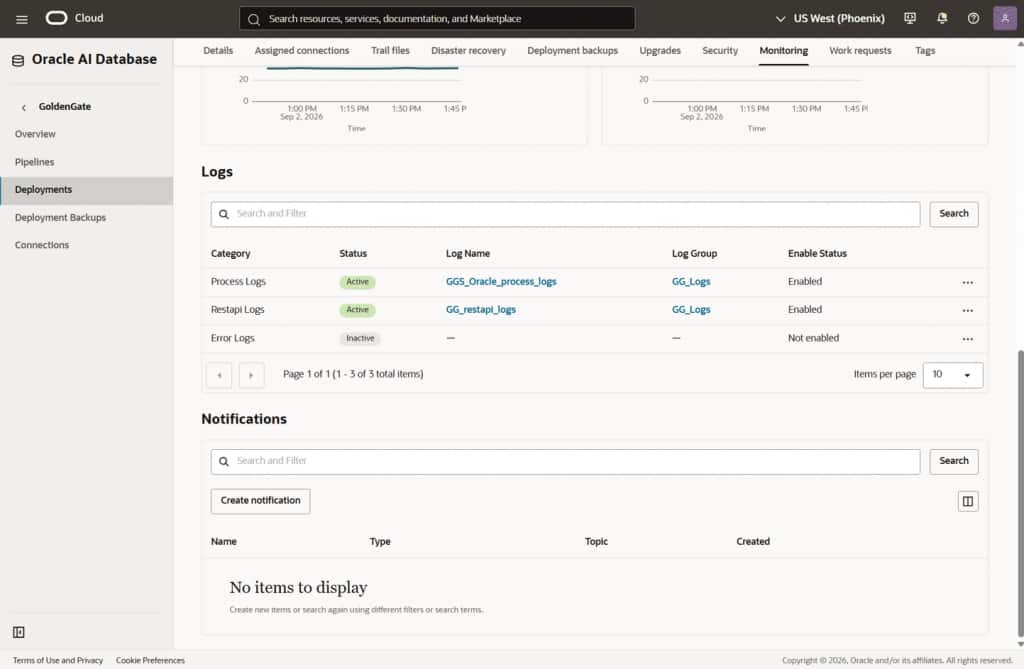Open GG_Logs group link for Restapi Logs
Image resolution: width=1024 pixels, height=669 pixels.
click(x=691, y=310)
